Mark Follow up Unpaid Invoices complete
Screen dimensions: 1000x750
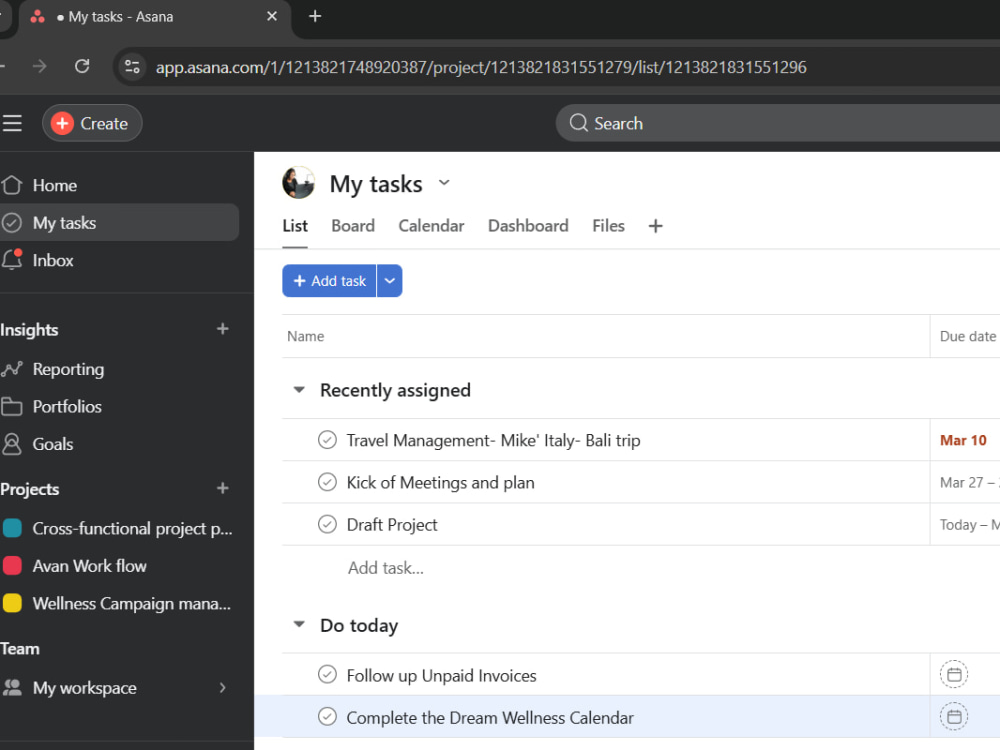327,674
